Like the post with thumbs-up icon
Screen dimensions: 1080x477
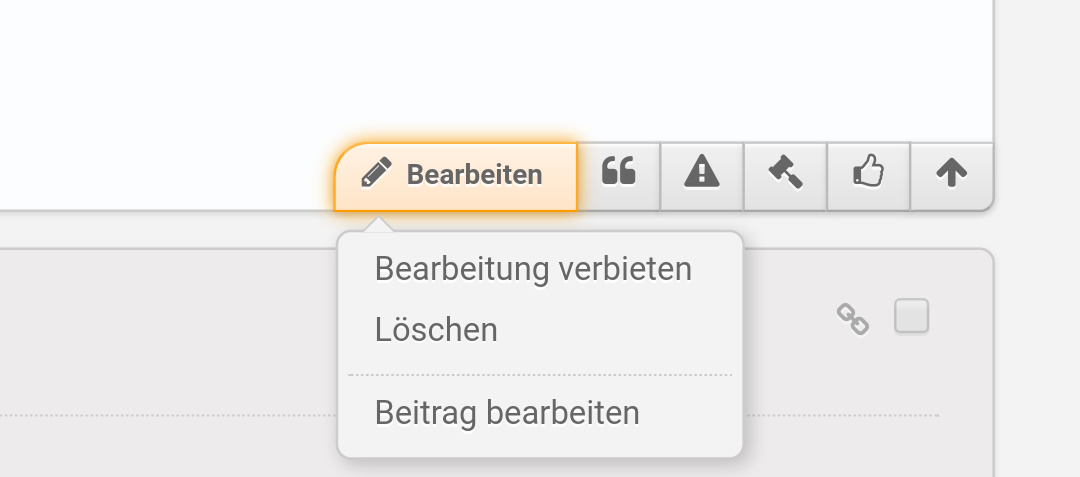coord(868,173)
